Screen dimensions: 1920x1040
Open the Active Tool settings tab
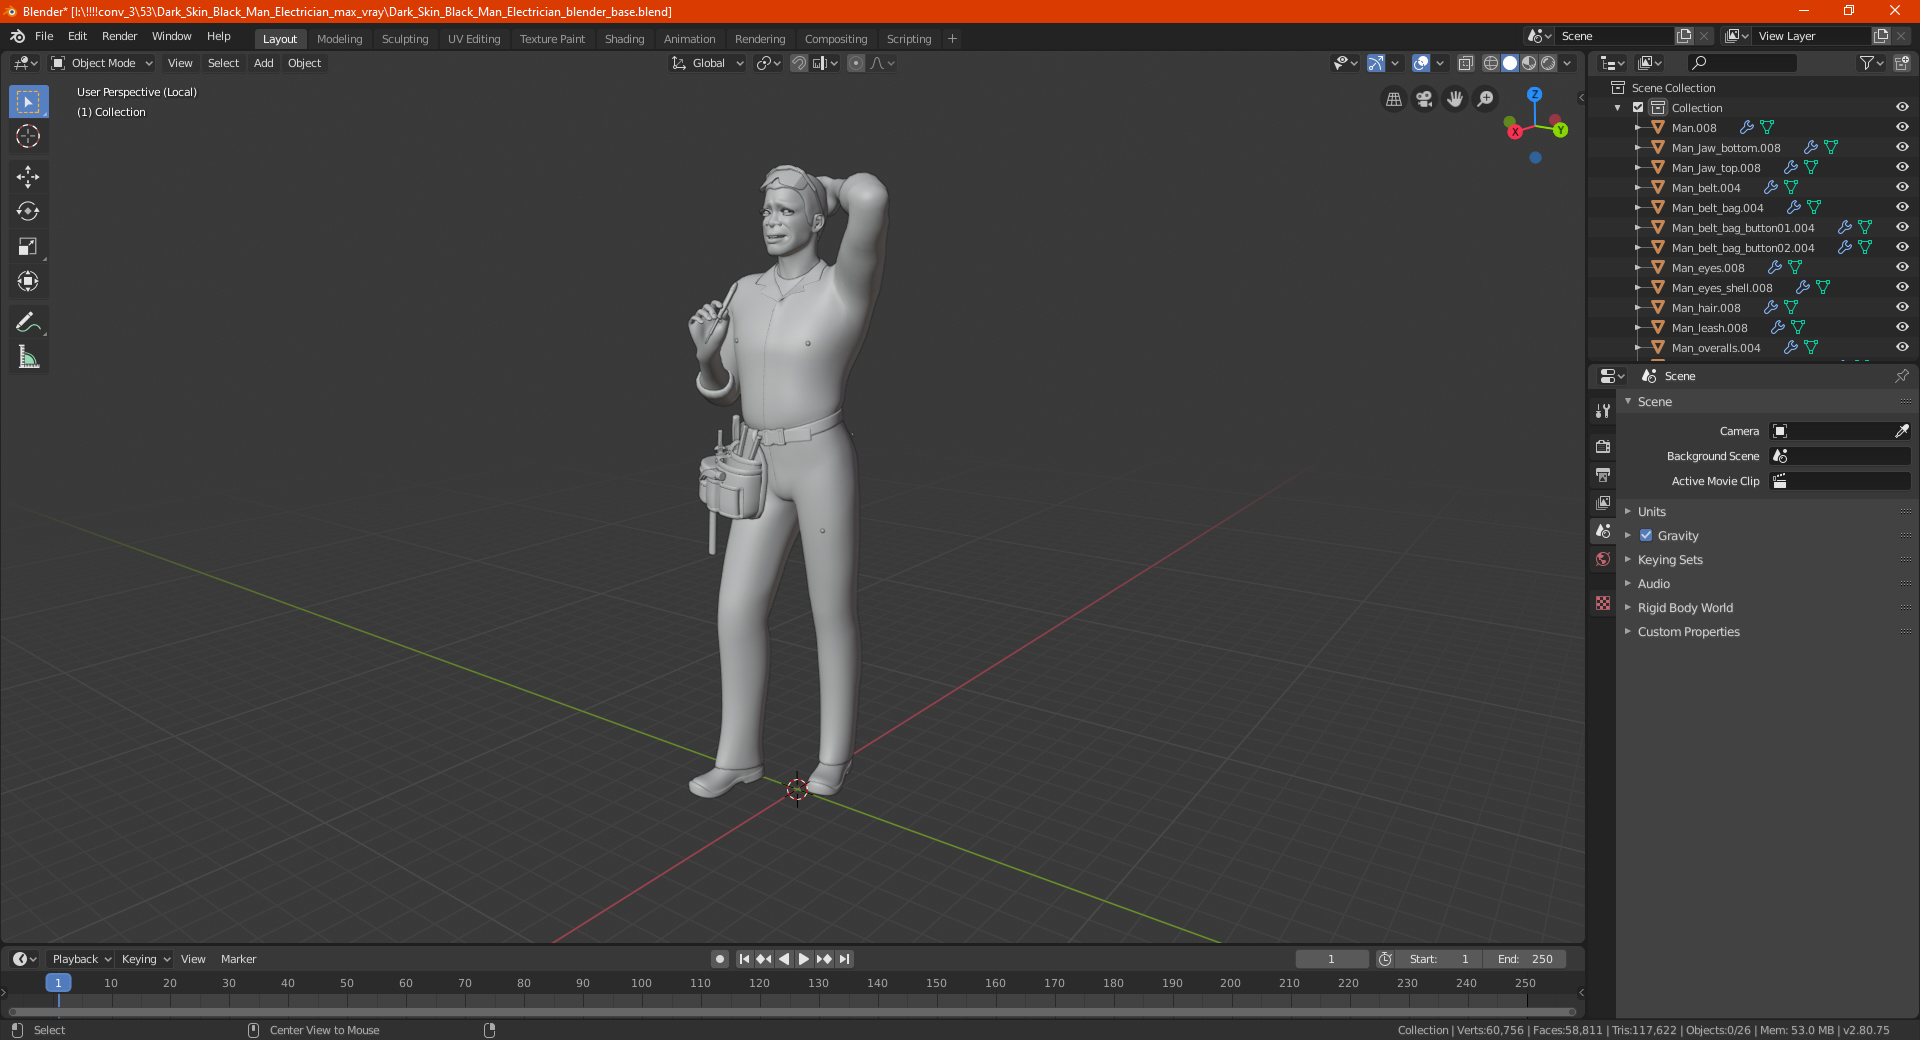(1603, 410)
